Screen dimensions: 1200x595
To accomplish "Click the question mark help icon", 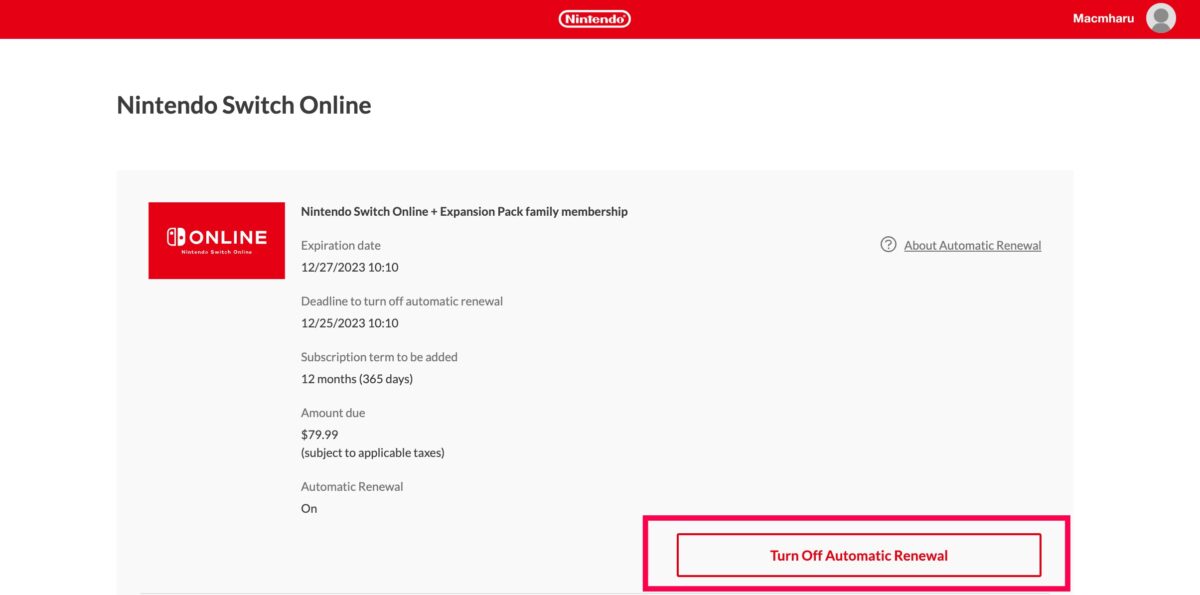I will (888, 245).
